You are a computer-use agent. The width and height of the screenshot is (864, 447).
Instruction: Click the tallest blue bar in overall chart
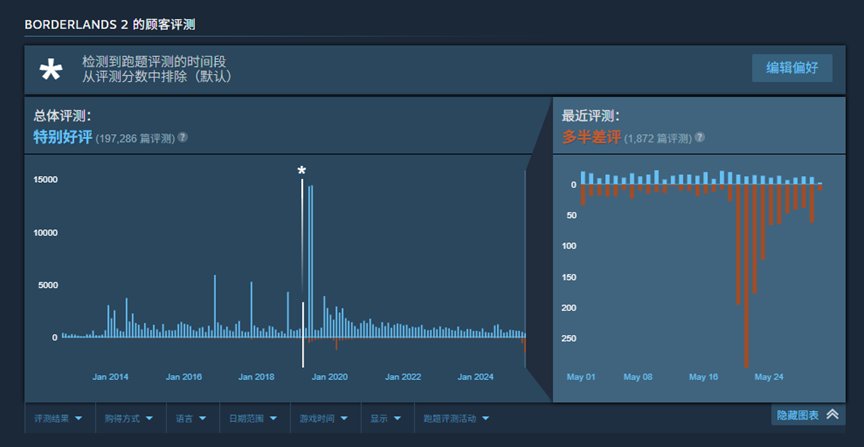312,261
